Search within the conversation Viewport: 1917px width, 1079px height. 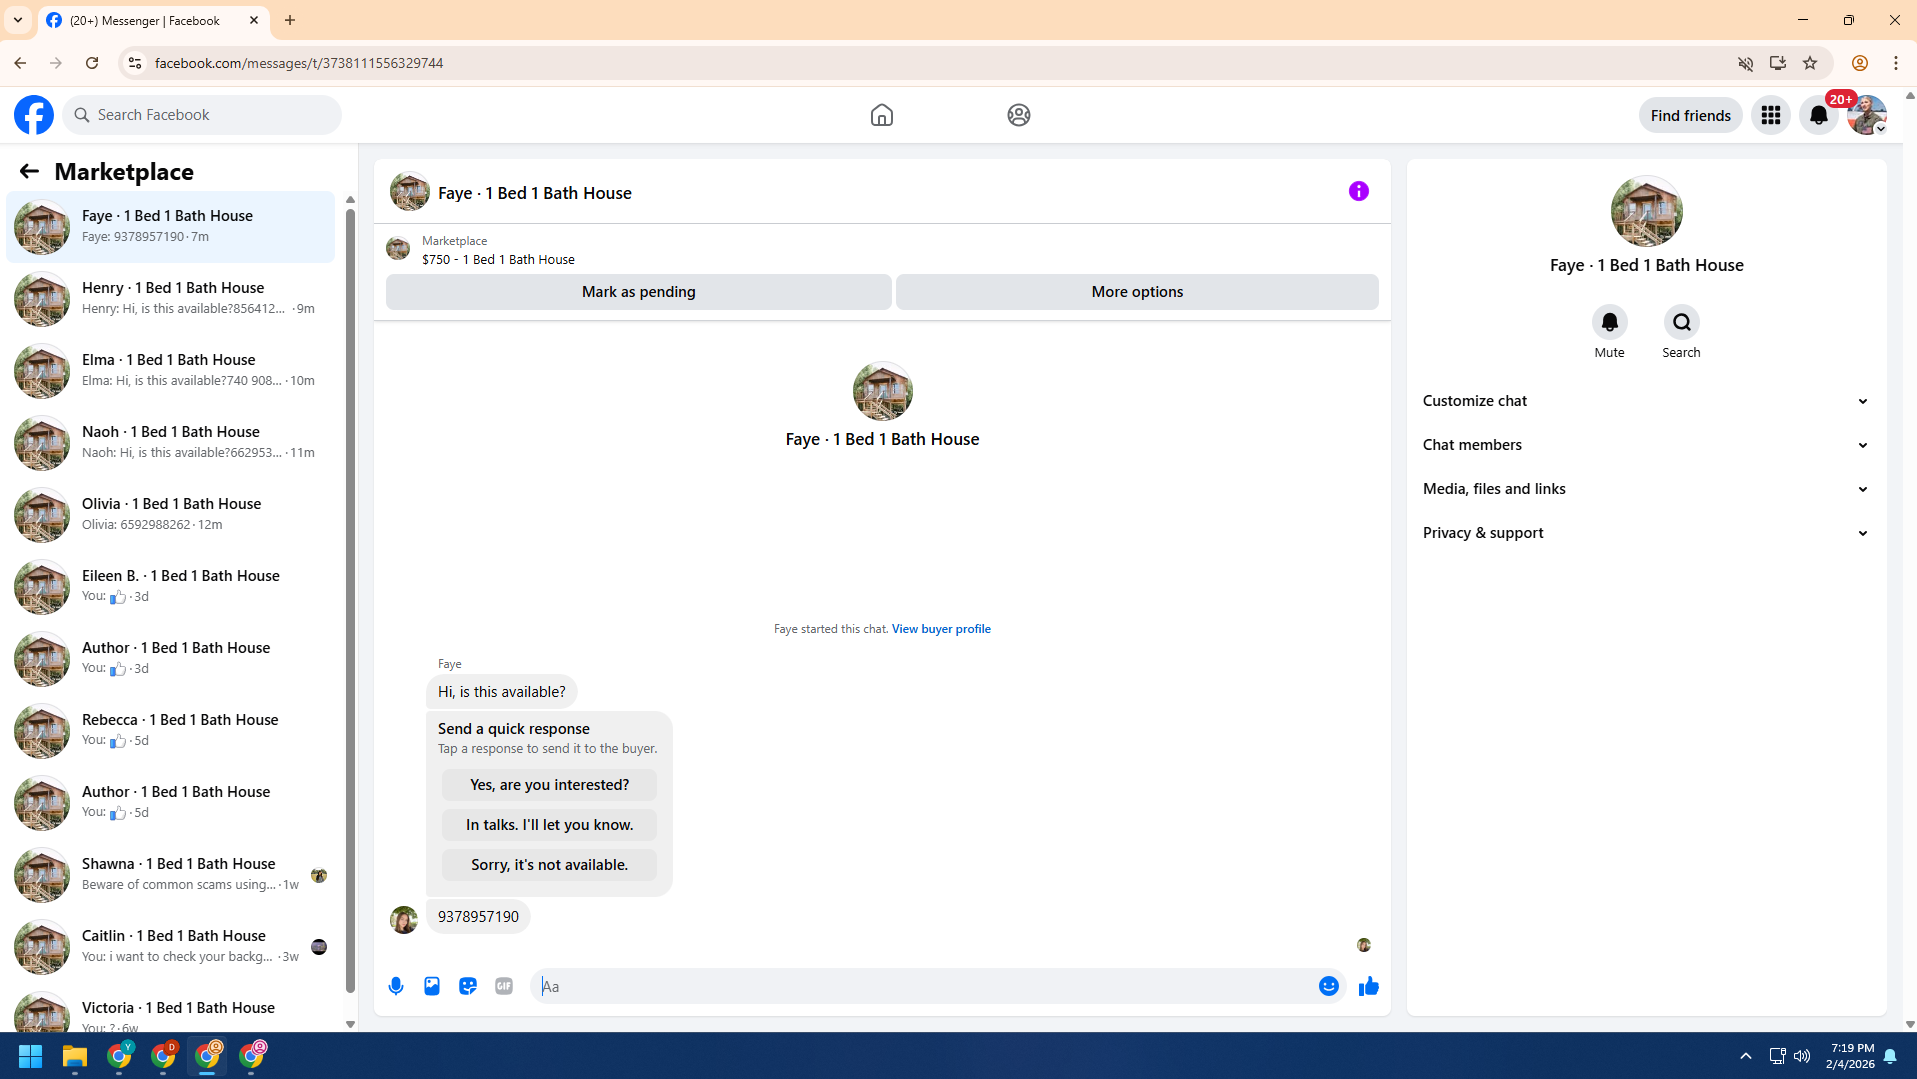(1681, 322)
